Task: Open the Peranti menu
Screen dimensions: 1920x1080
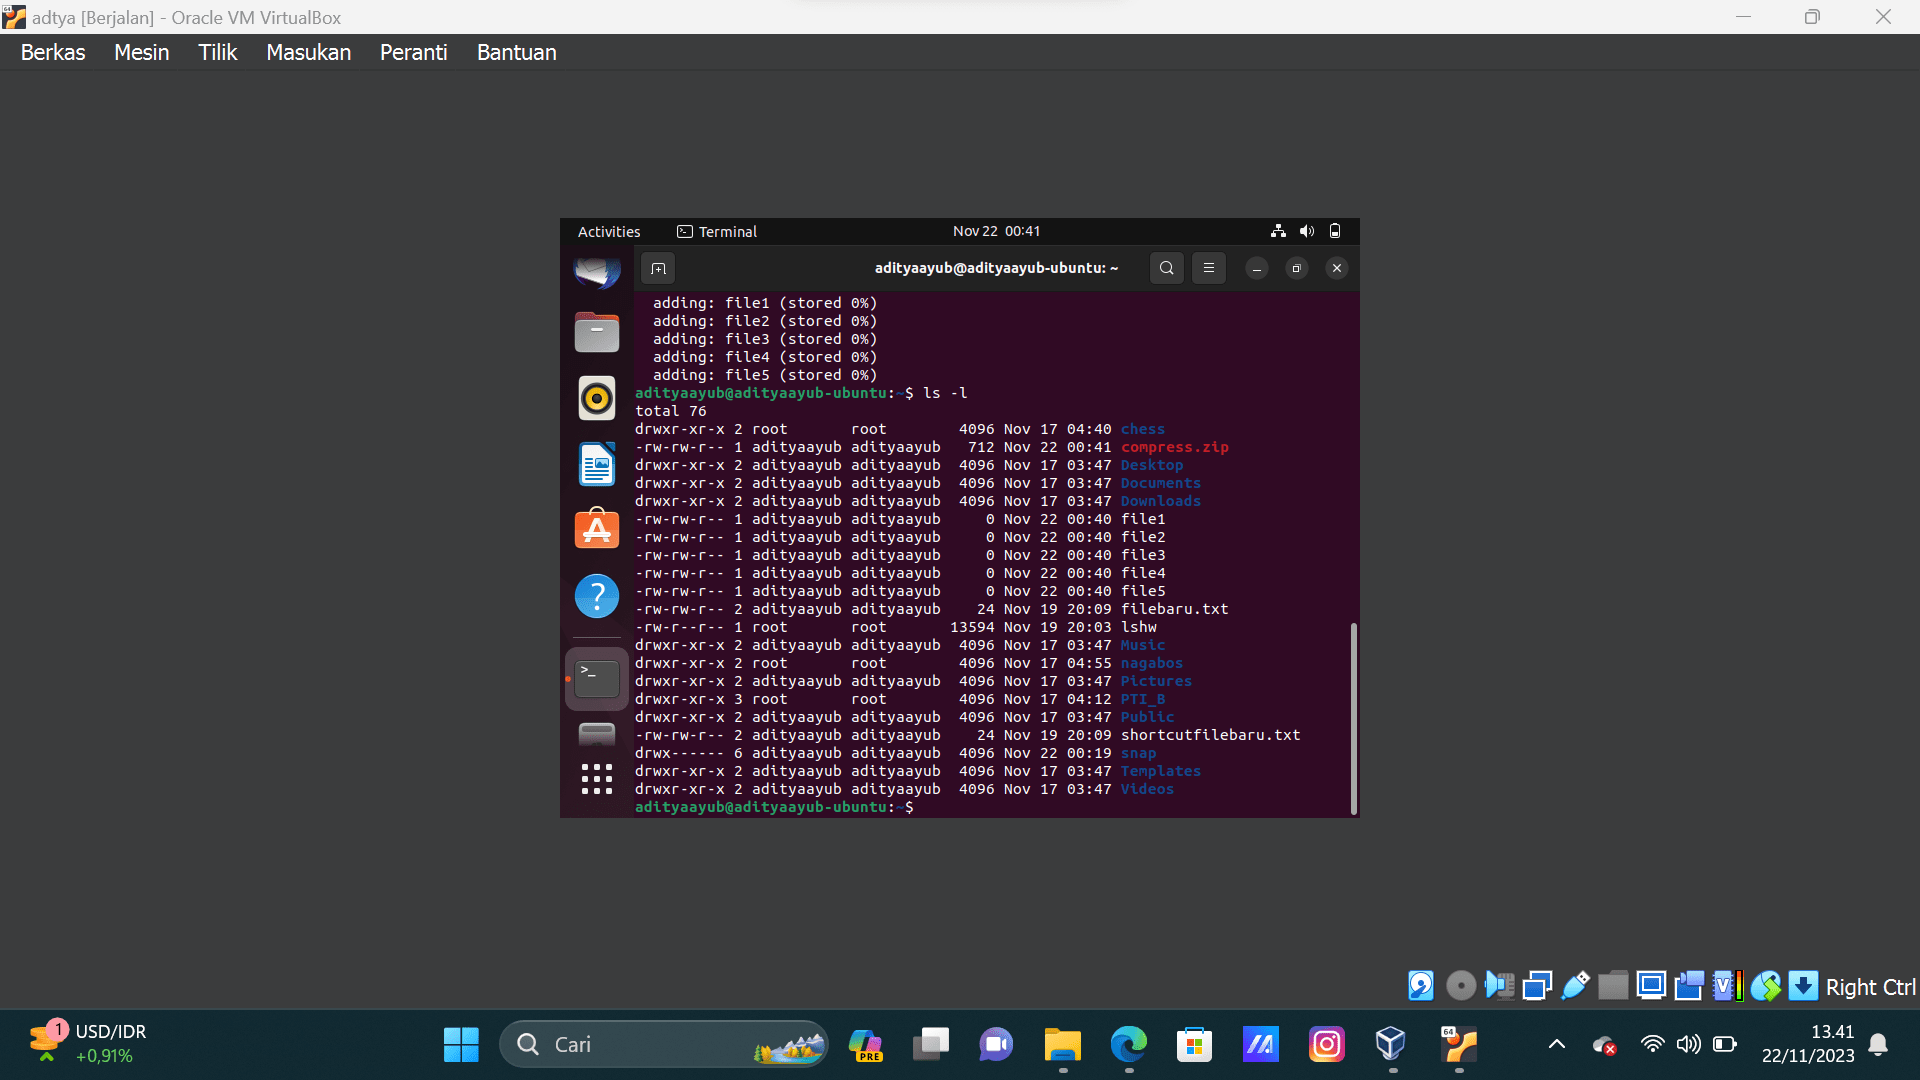Action: click(413, 53)
